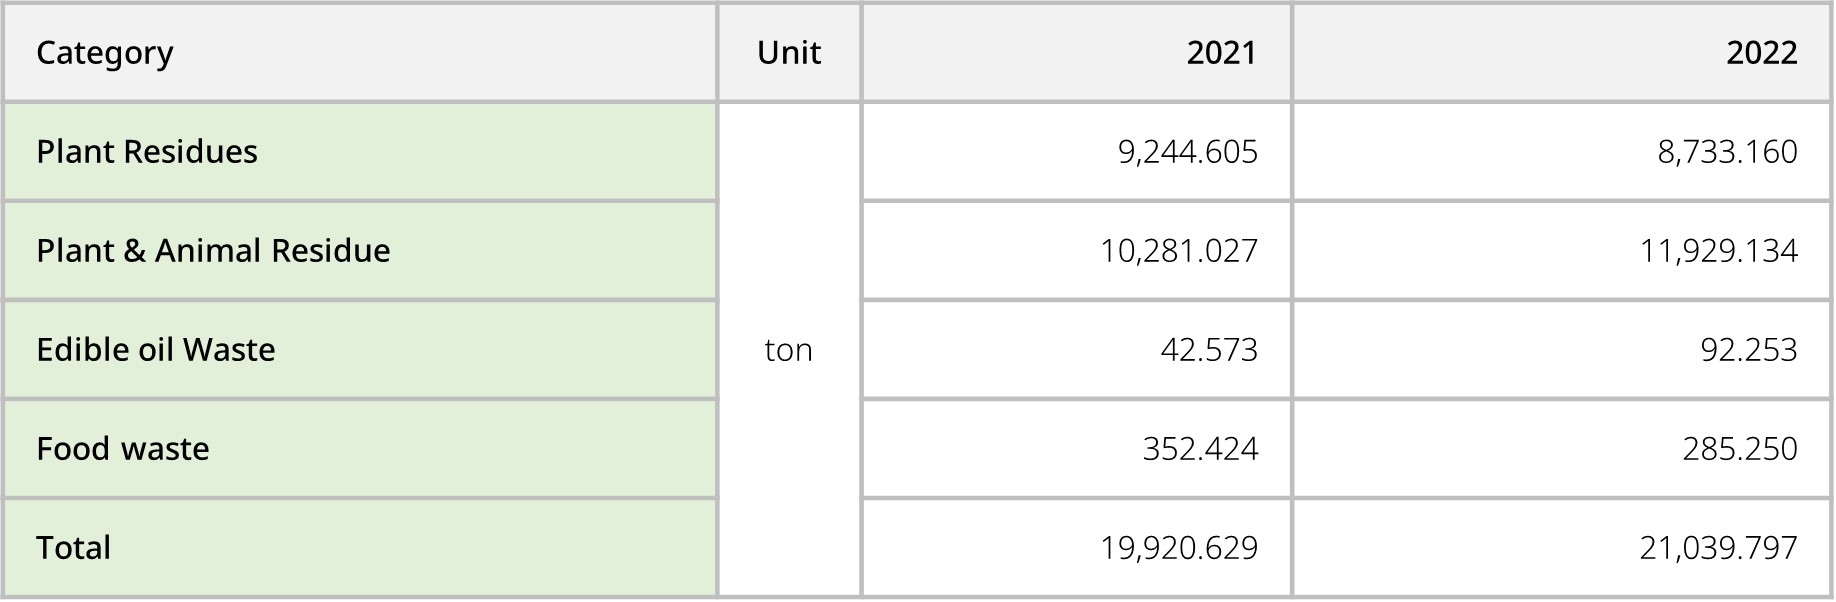Image resolution: width=1836 pixels, height=602 pixels.
Task: Click the ton unit cell
Action: pyautogui.click(x=788, y=349)
